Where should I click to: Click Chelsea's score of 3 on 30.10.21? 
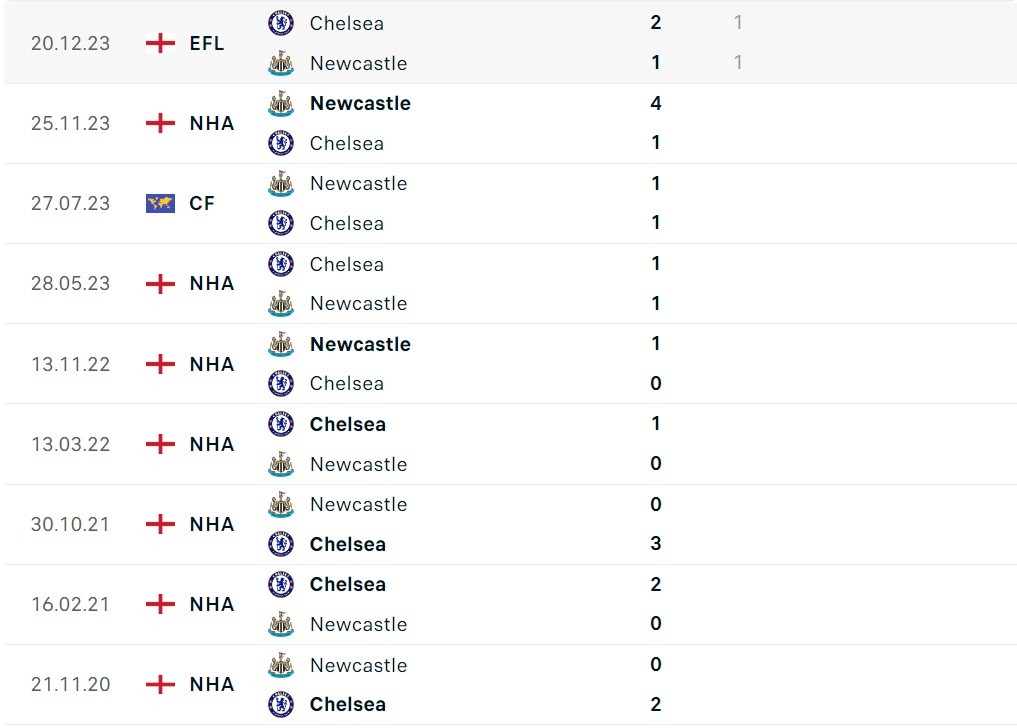656,544
